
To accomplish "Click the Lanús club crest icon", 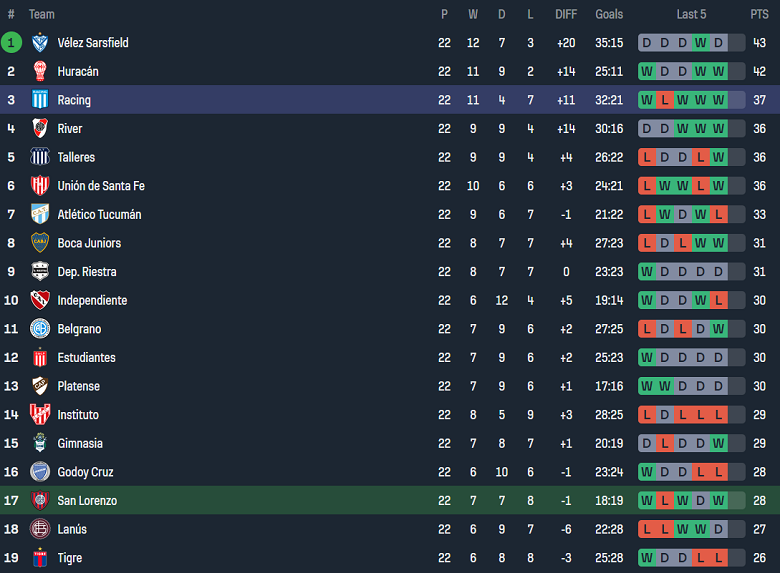I will [40, 529].
